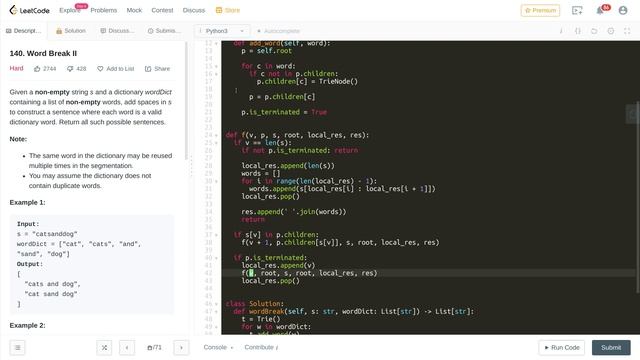Click the heart Add to List icon
The image size is (640, 360).
(100, 69)
